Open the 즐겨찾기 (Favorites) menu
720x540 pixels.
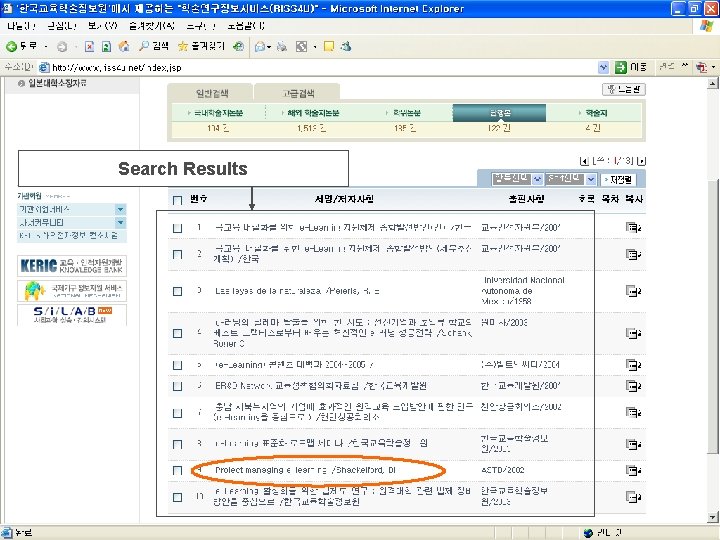click(152, 26)
